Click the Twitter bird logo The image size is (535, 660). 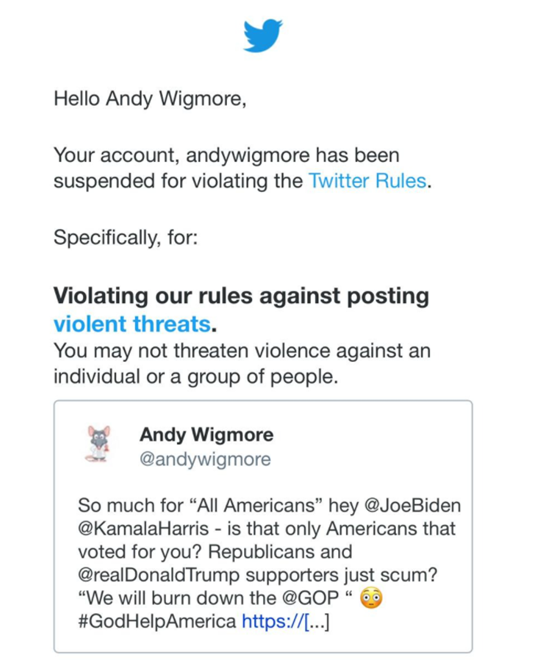(263, 35)
